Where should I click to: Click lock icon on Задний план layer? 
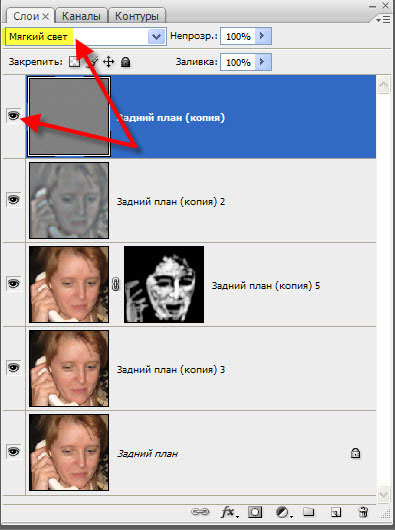click(355, 453)
